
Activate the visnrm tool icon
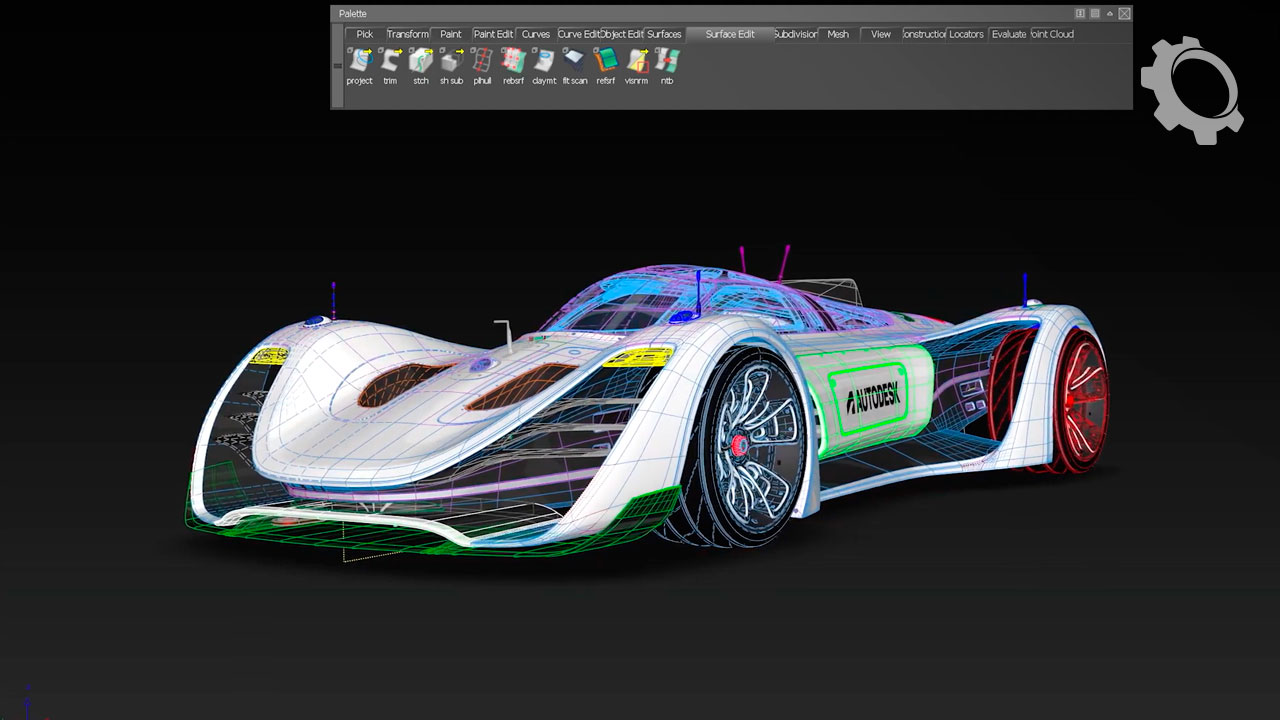pyautogui.click(x=636, y=61)
